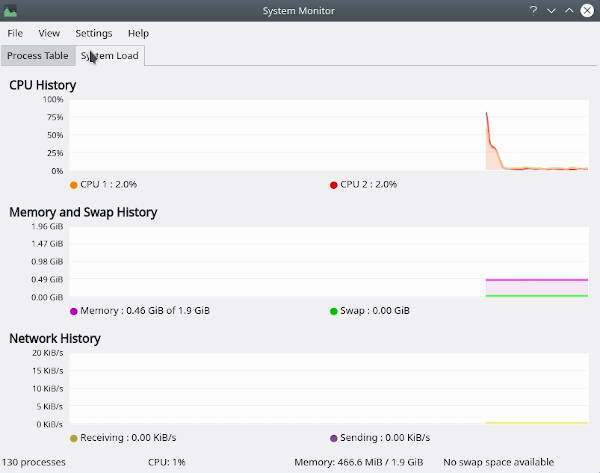Click the 100% CPU axis label

53,99
